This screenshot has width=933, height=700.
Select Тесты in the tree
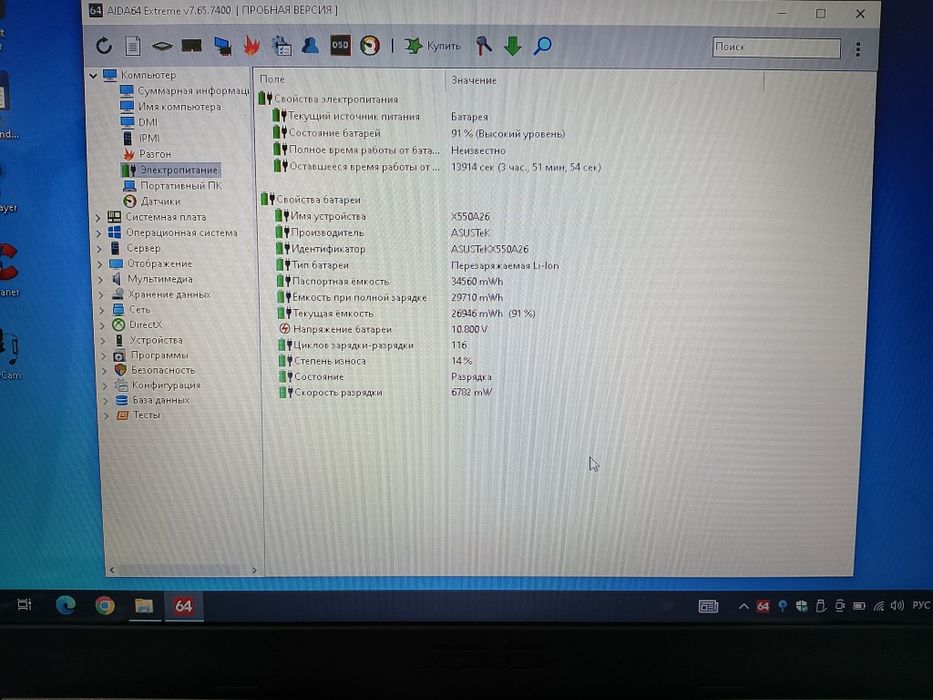point(139,415)
